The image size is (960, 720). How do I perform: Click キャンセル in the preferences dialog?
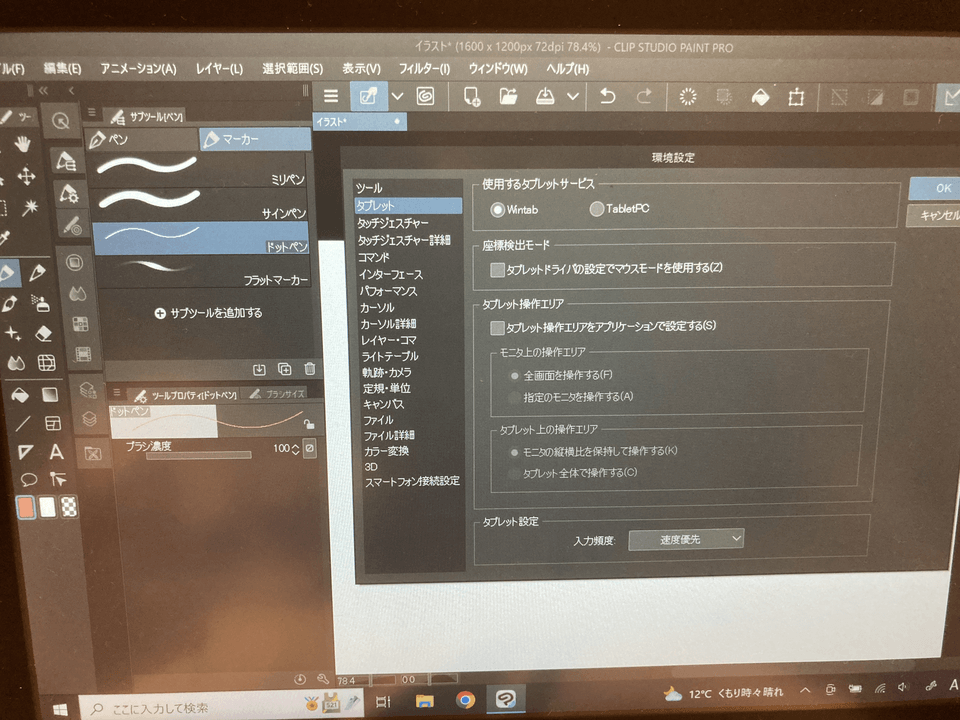[934, 215]
